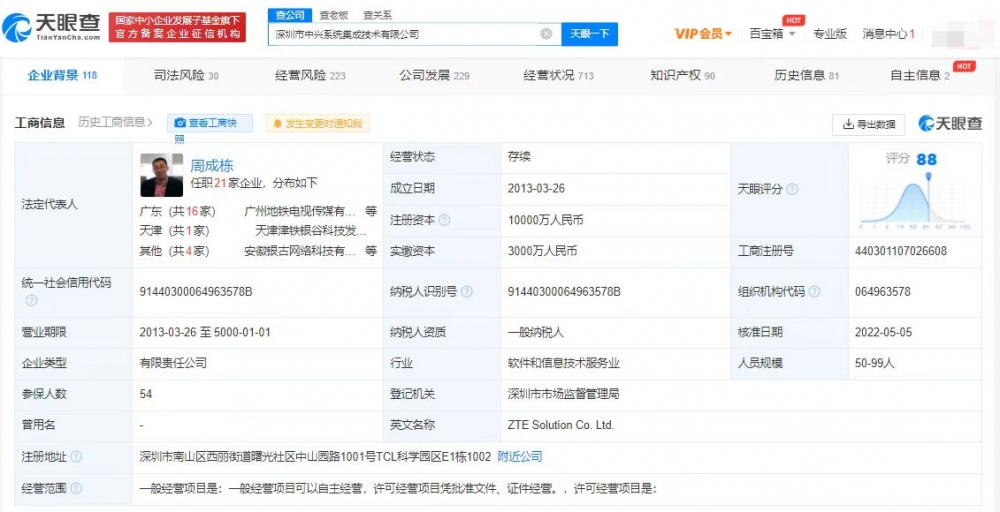Open 消息中心 notifications
Screen dimensions: 1000x512
click(888, 34)
